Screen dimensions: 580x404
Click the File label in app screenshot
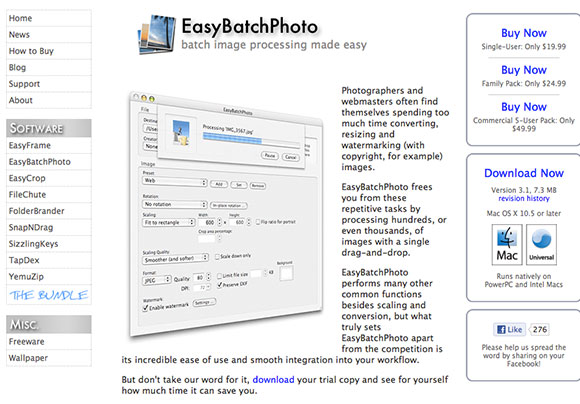145,109
